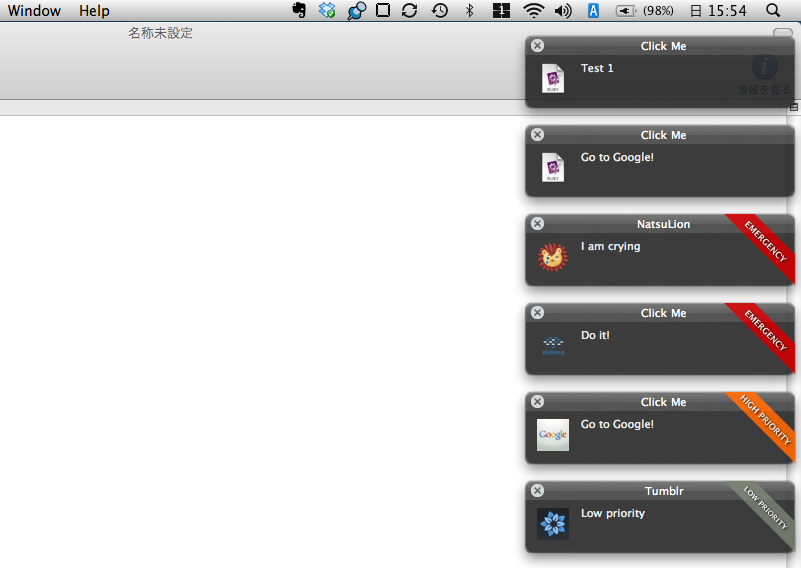Open the Dropbox menu bar icon

coord(327,11)
